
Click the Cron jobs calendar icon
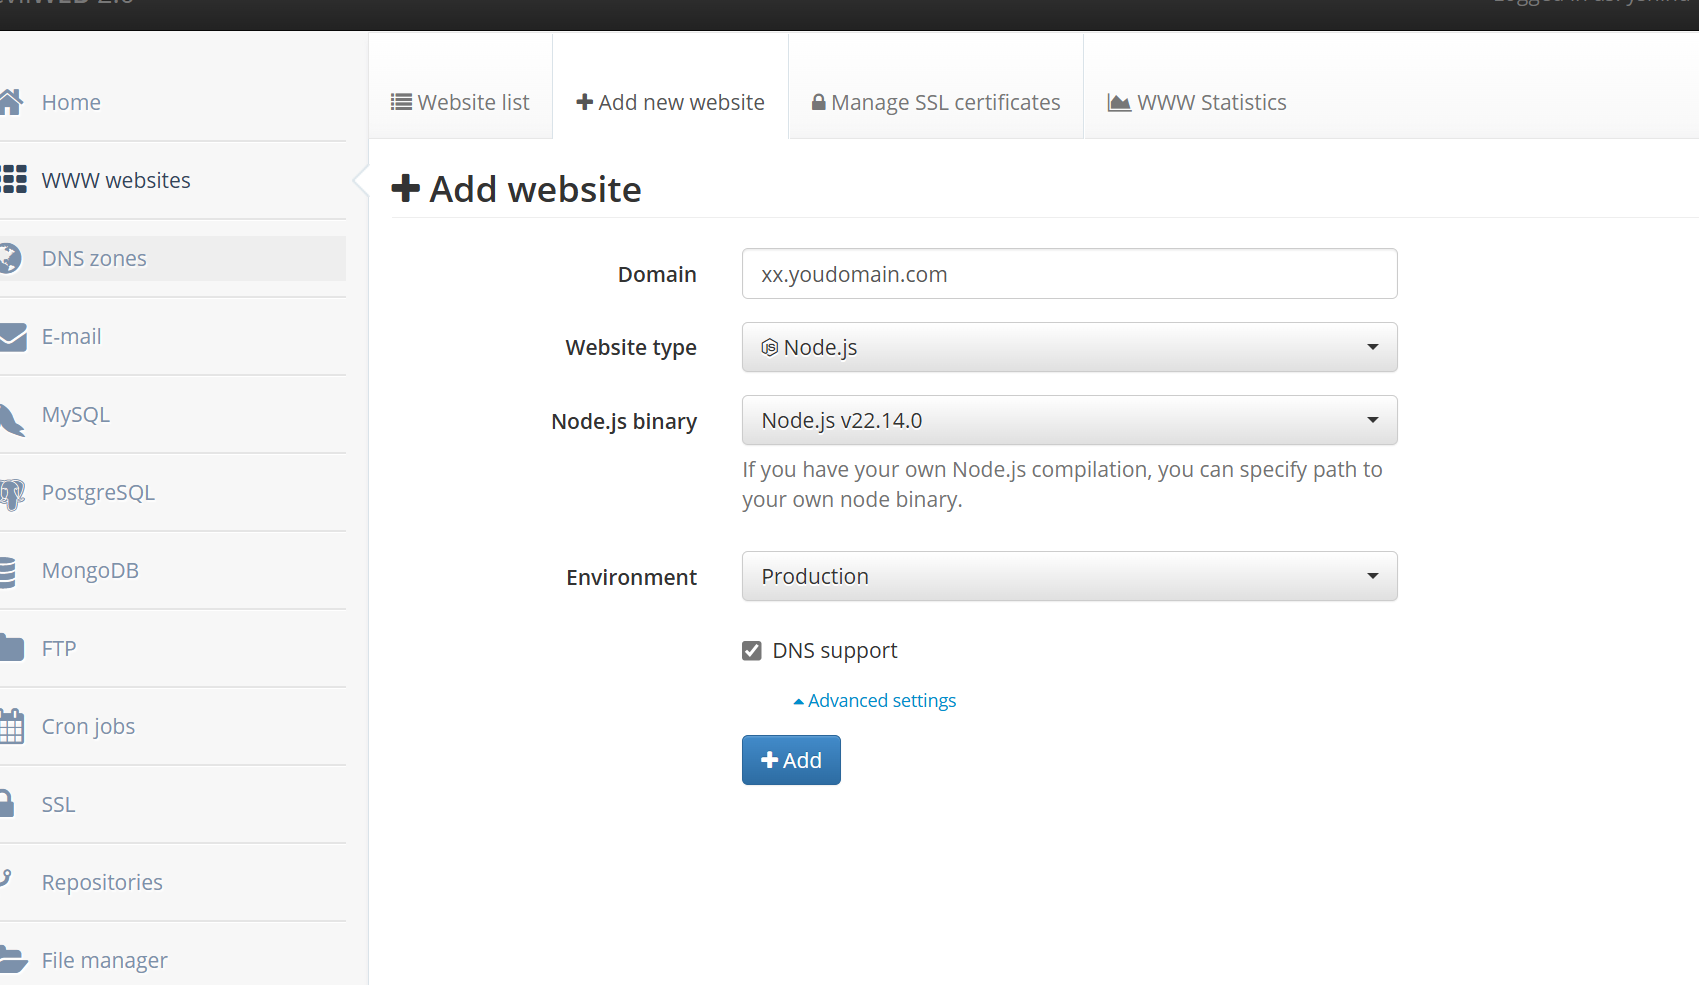[12, 726]
